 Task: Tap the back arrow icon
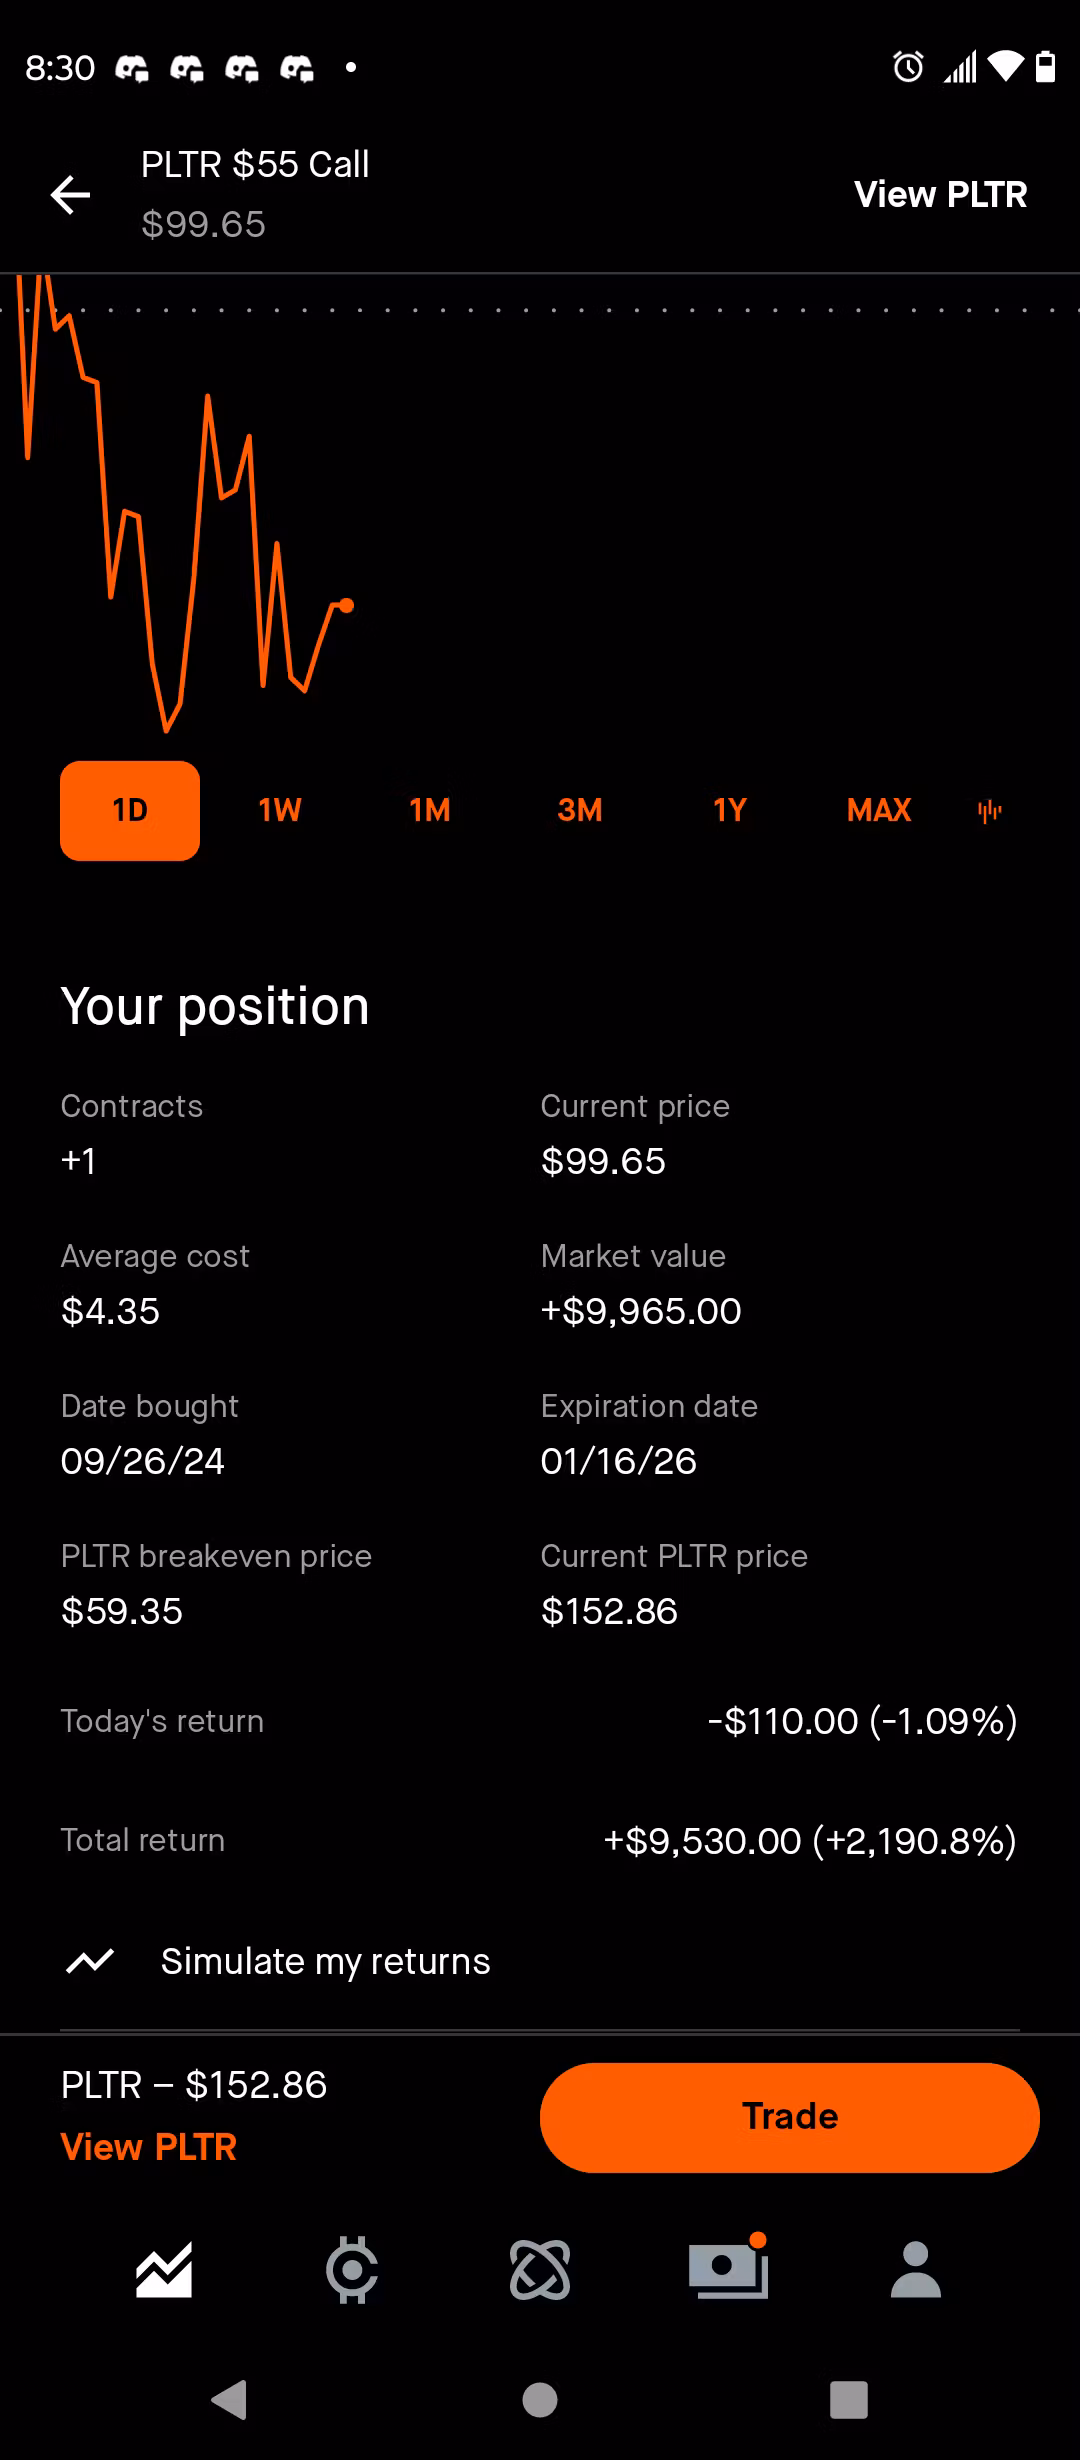point(70,194)
